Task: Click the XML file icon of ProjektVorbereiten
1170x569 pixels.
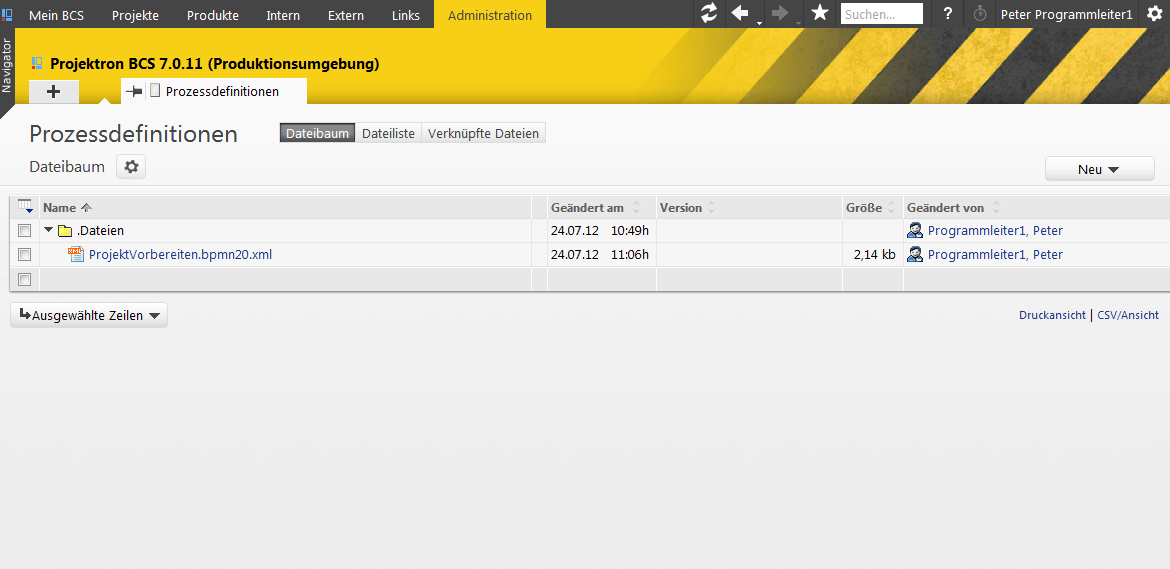Action: click(76, 254)
